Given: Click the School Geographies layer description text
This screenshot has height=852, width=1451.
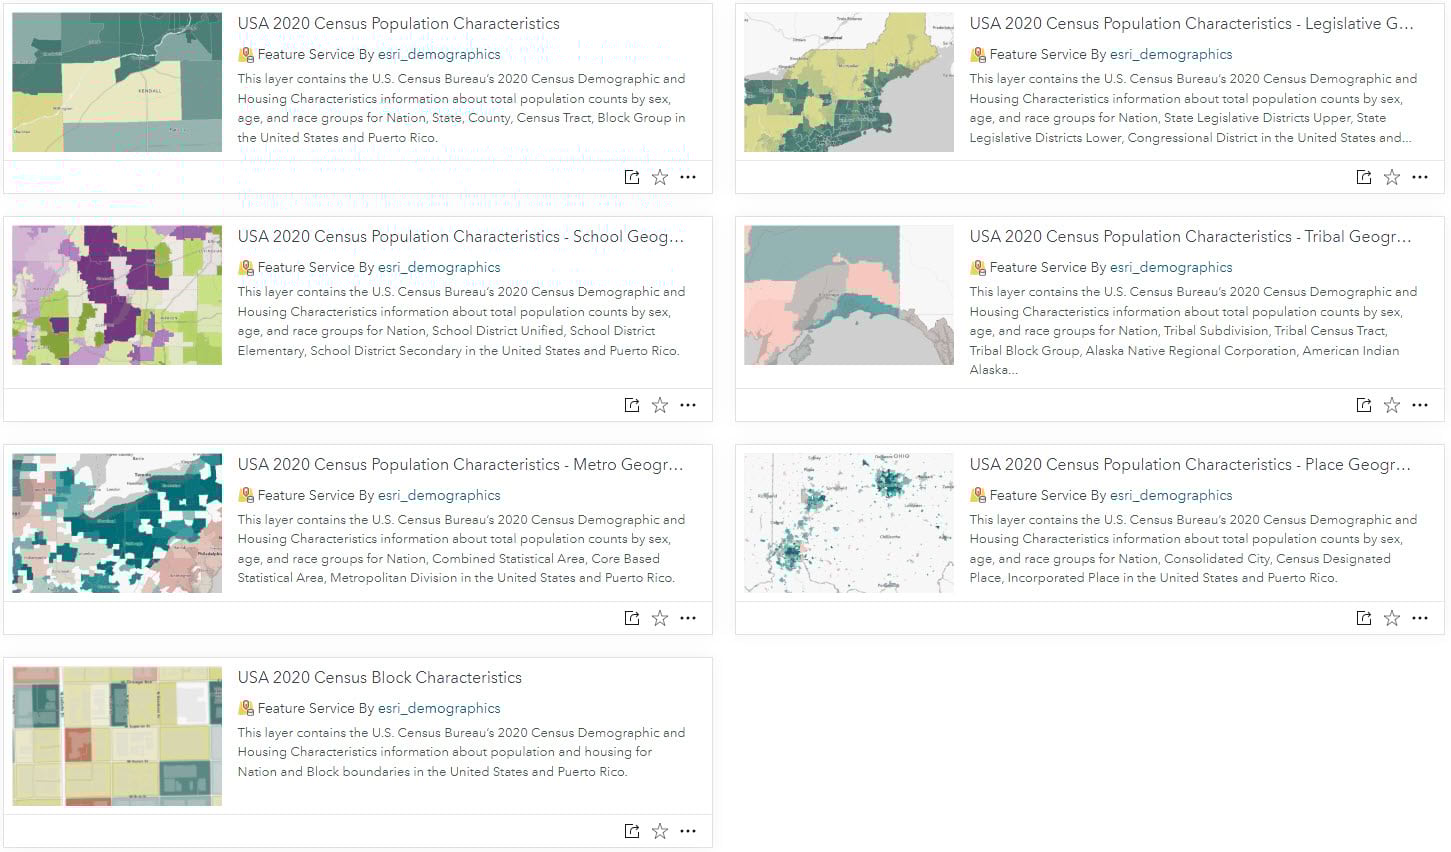Looking at the screenshot, I should [461, 321].
